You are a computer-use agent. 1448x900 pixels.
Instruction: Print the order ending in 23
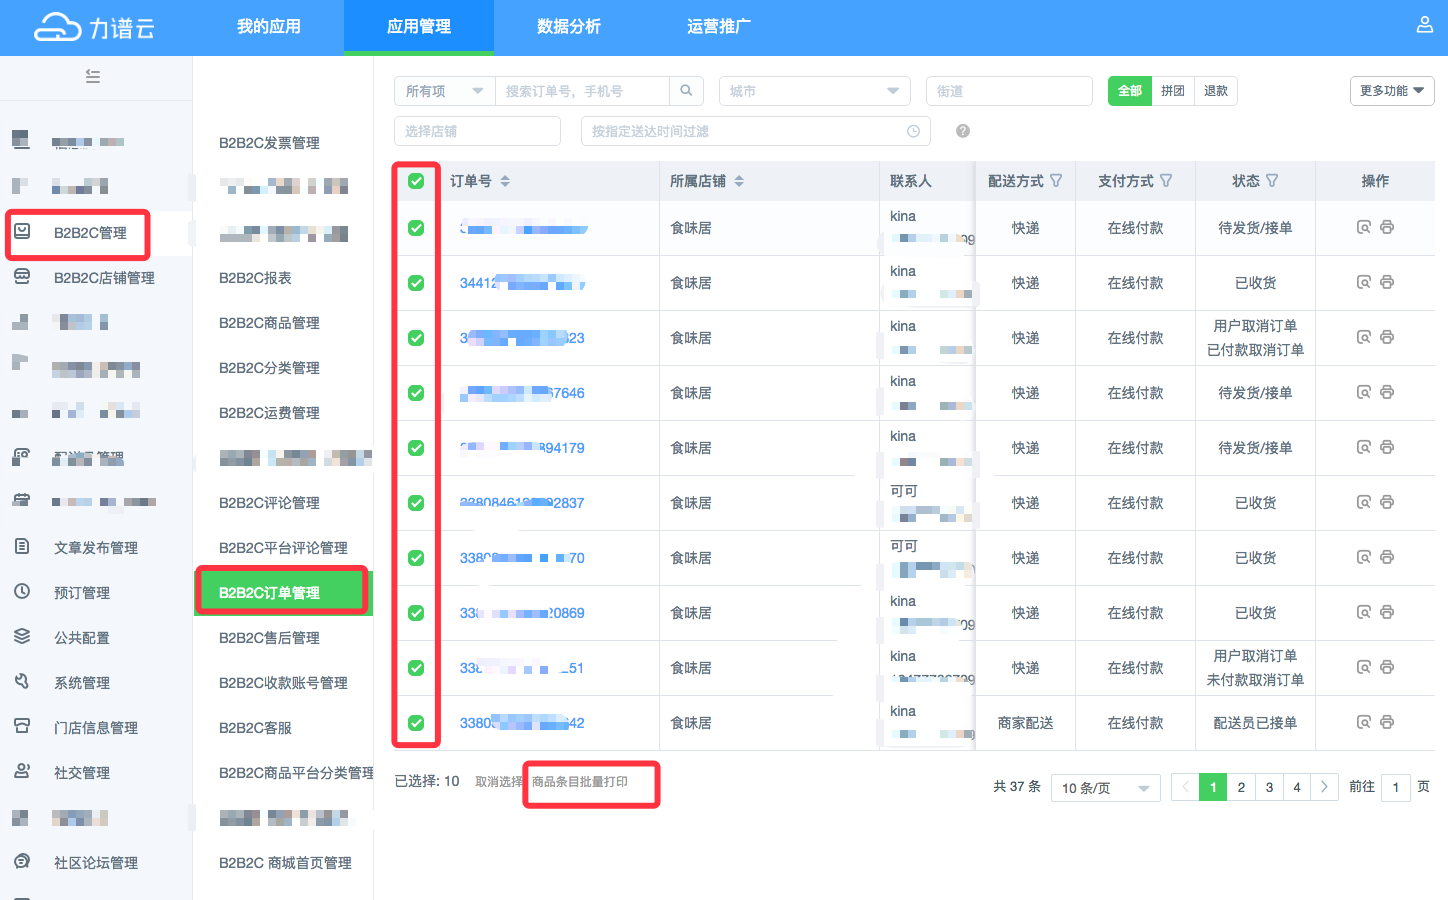click(1387, 337)
